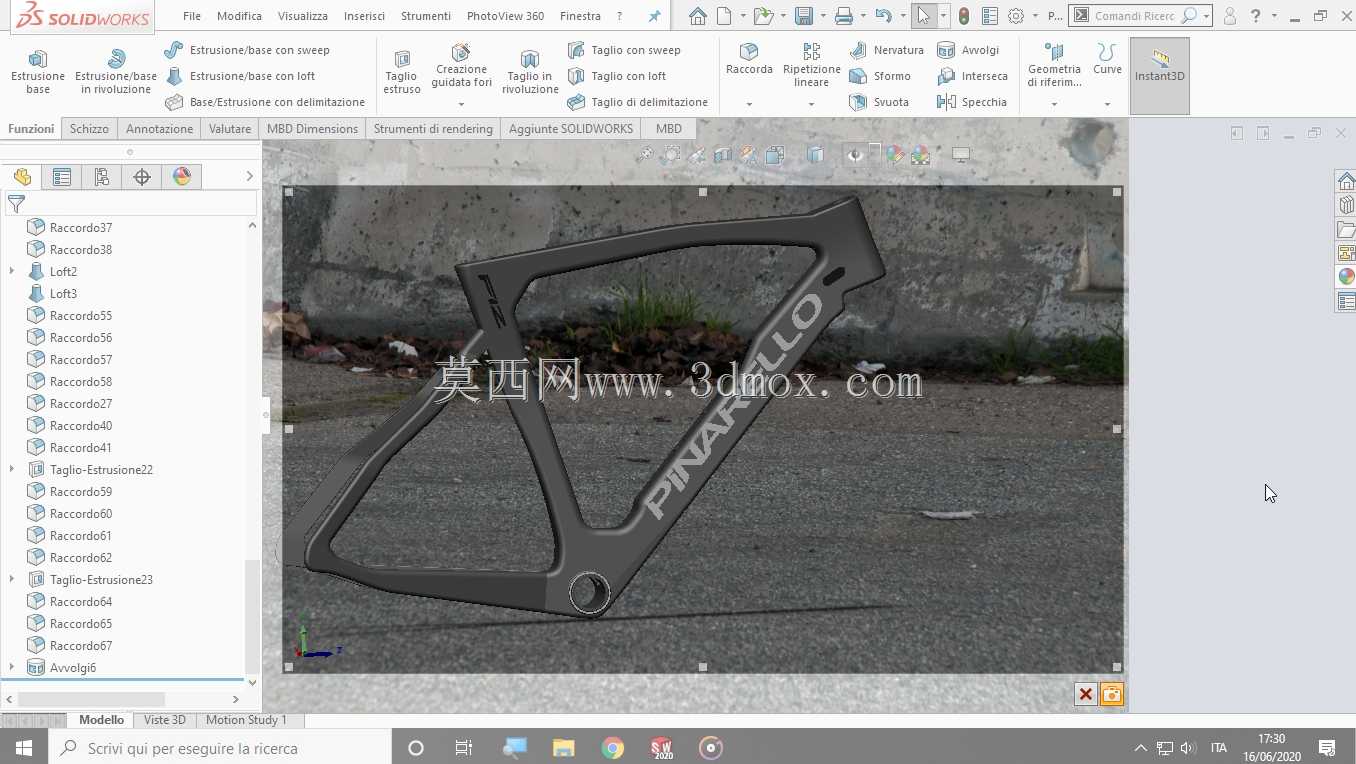This screenshot has width=1356, height=764.
Task: Toggle the Instant3D button
Action: [x=1160, y=76]
